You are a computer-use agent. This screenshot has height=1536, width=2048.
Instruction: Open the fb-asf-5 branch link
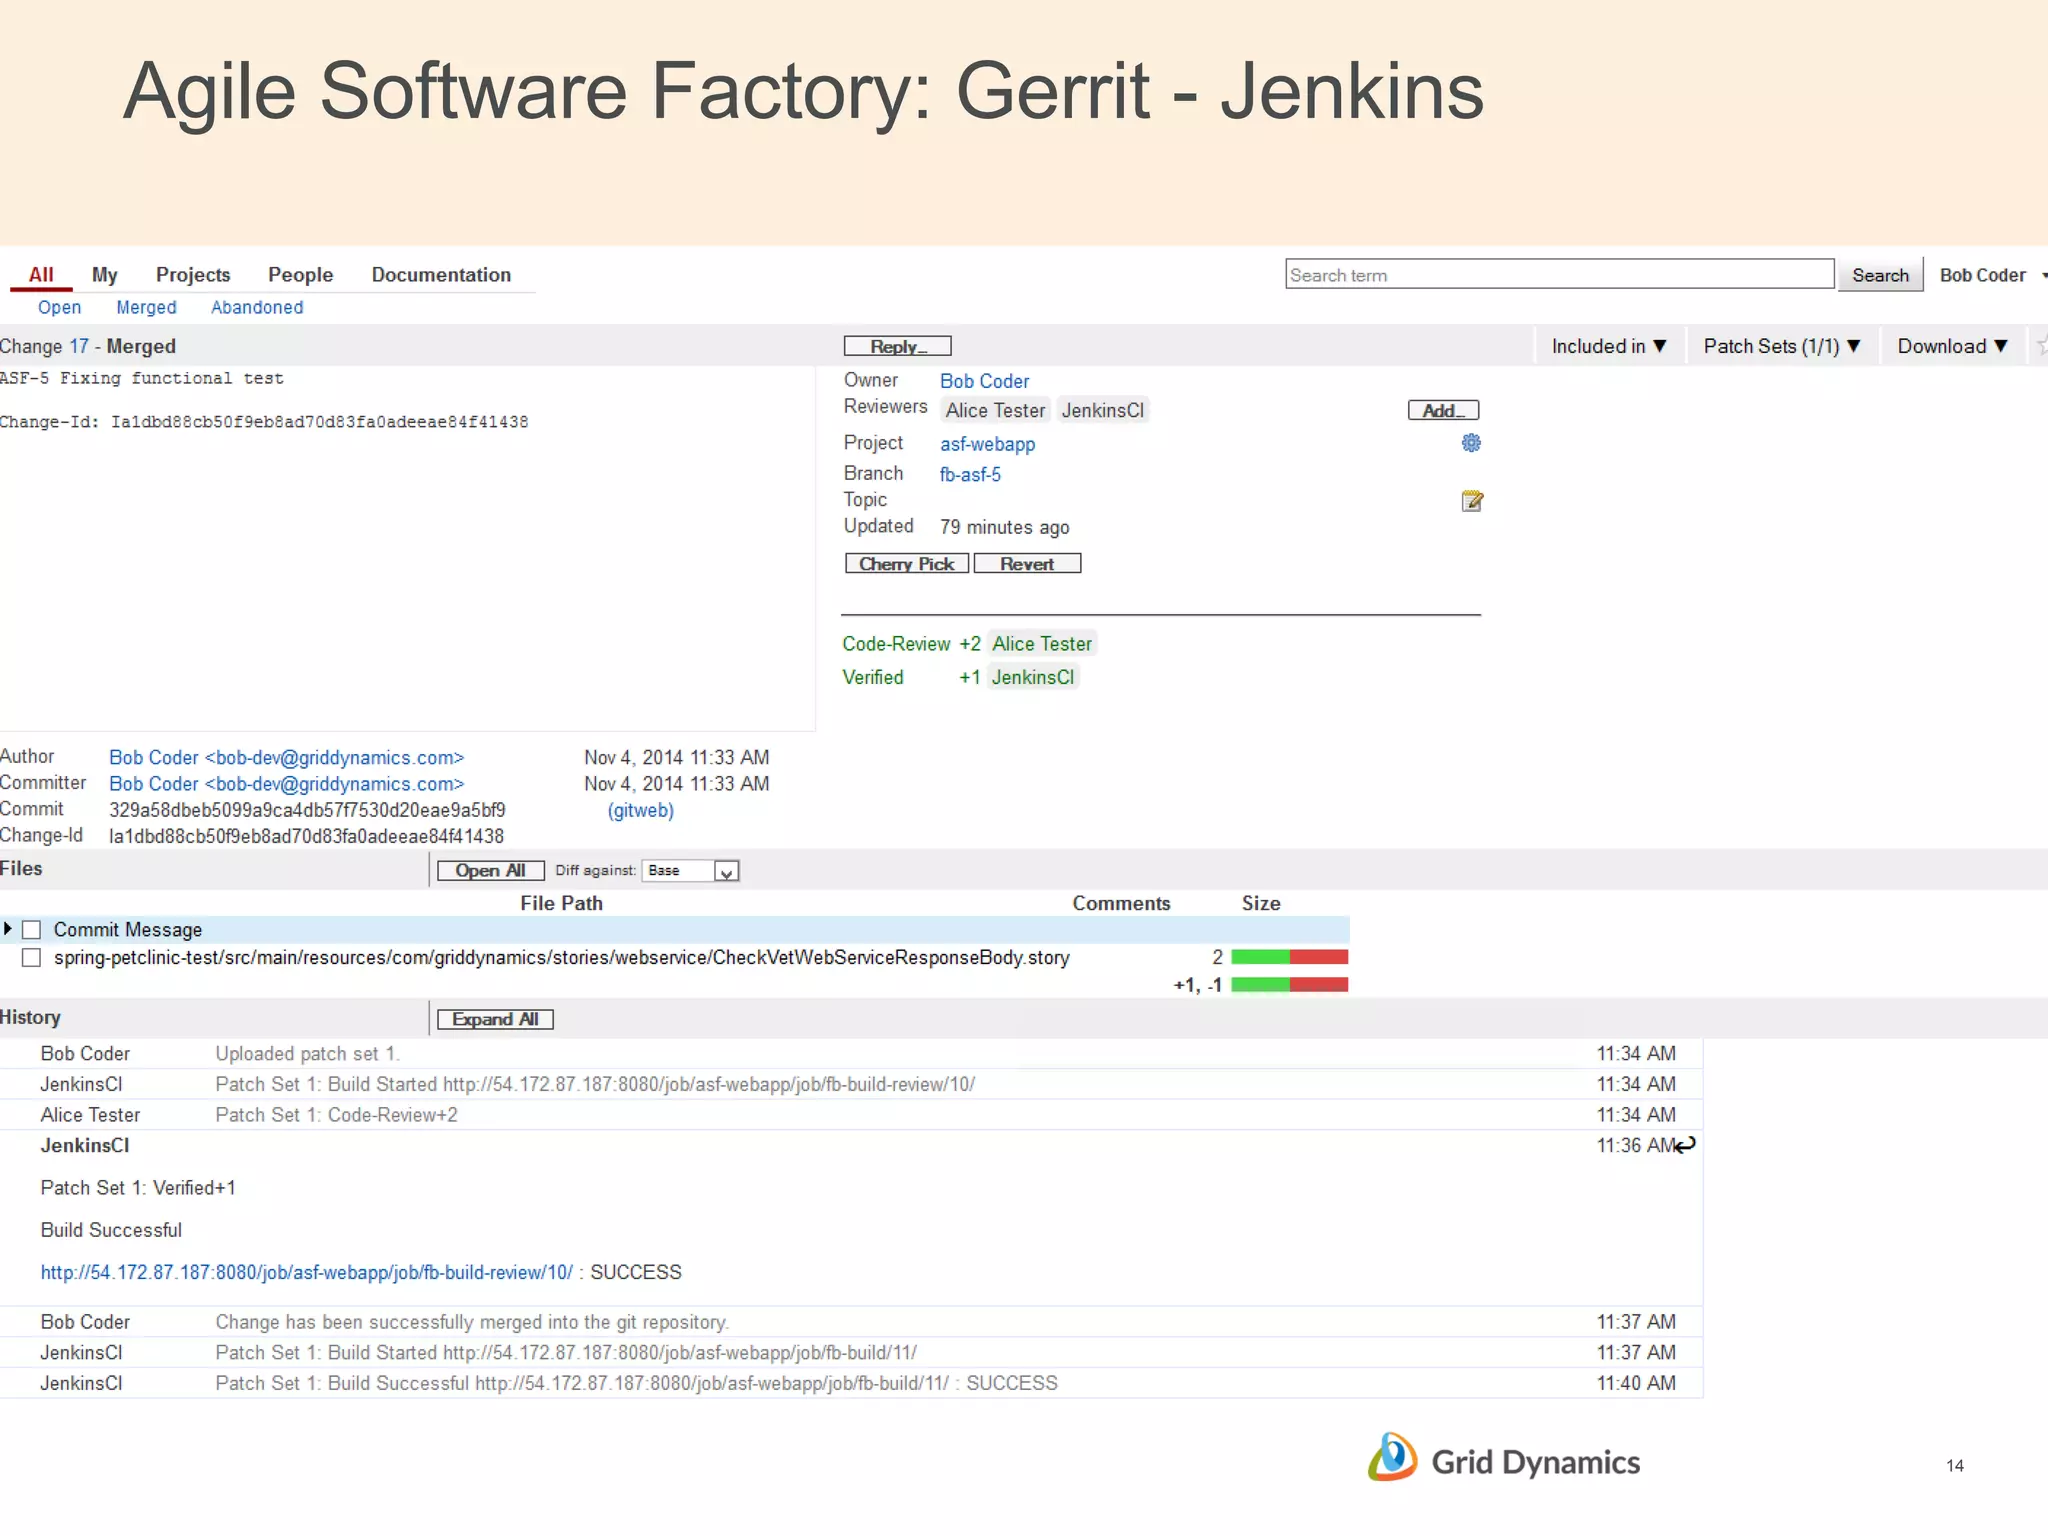click(x=970, y=475)
